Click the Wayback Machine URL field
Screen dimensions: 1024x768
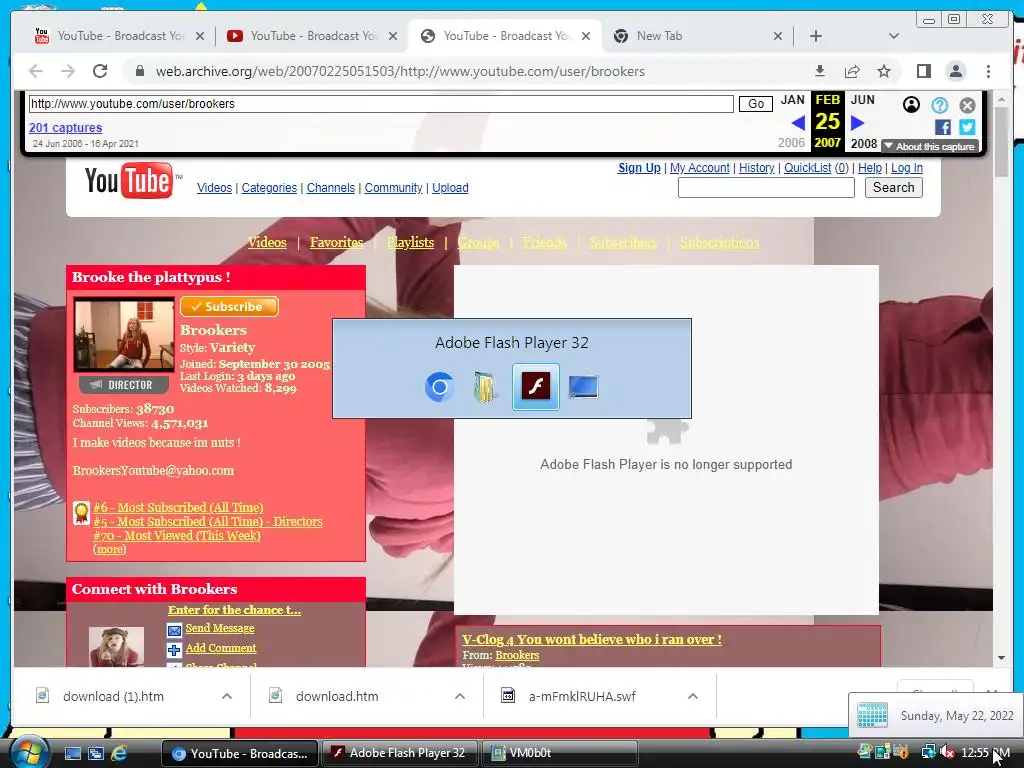(x=381, y=104)
